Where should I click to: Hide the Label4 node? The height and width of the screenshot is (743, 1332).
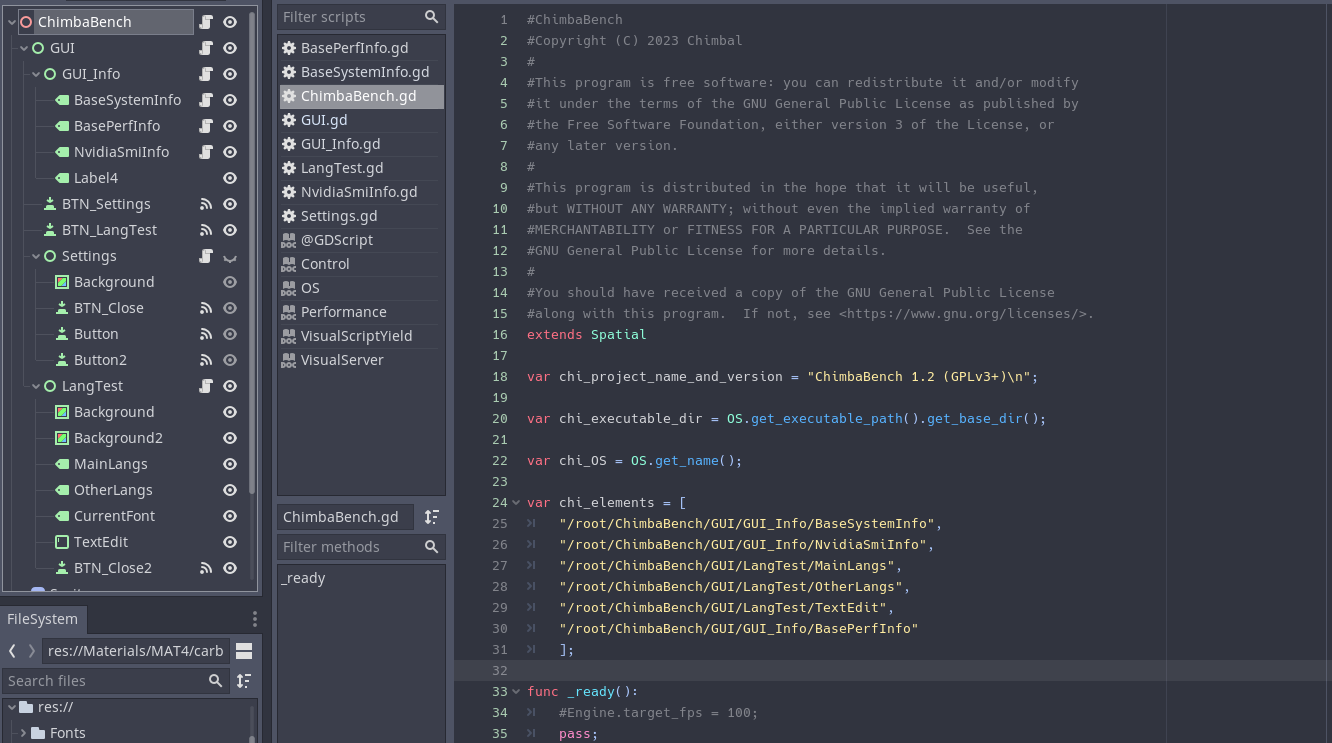(230, 178)
